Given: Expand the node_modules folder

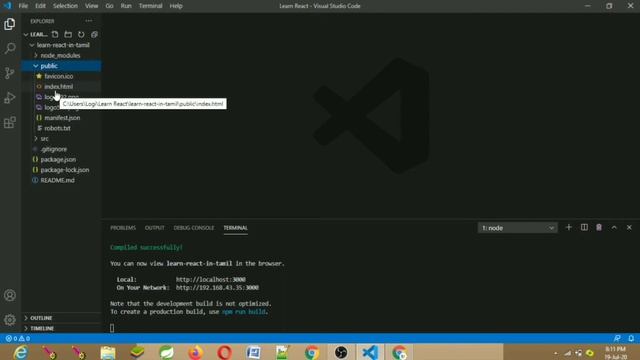Looking at the screenshot, I should (x=60, y=56).
